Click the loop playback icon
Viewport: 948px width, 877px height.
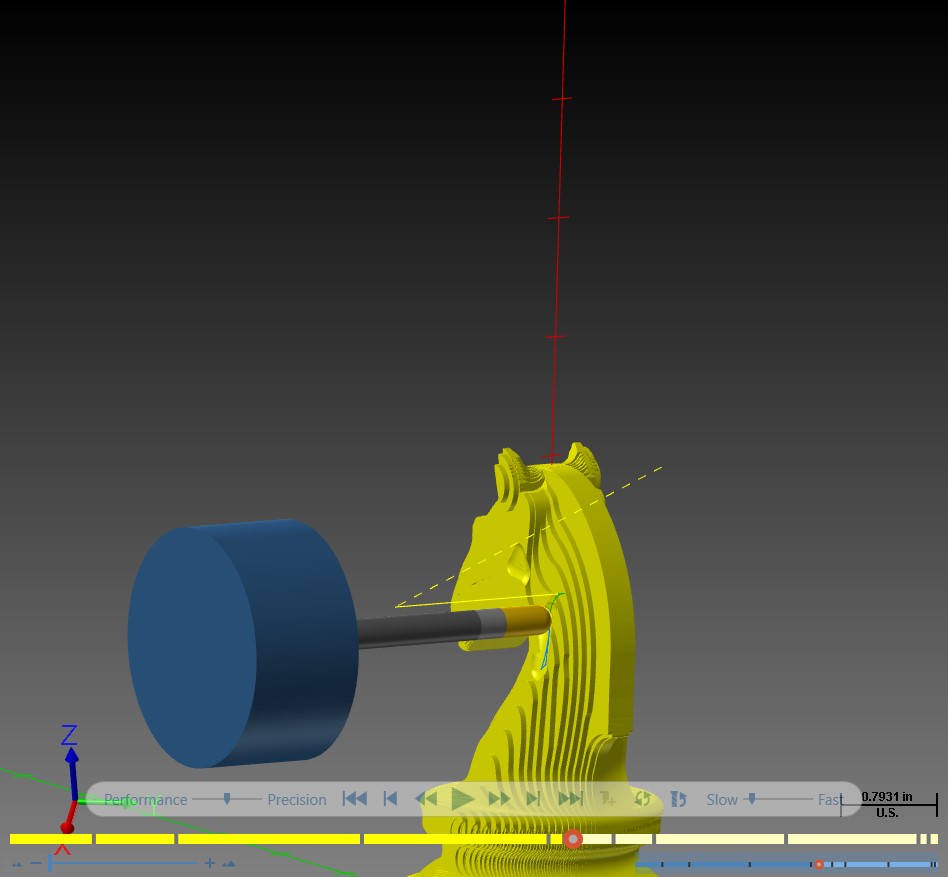tap(642, 799)
